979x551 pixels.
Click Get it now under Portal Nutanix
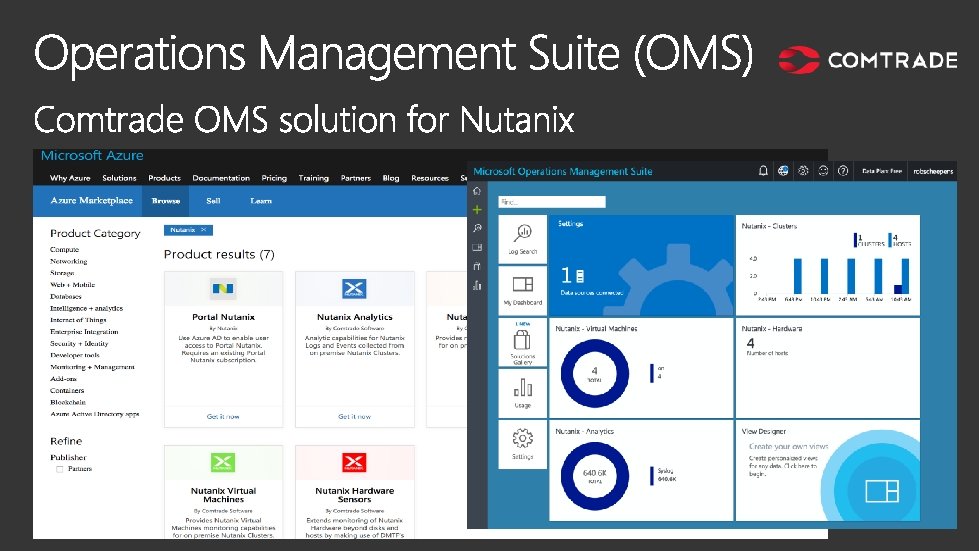pos(223,416)
